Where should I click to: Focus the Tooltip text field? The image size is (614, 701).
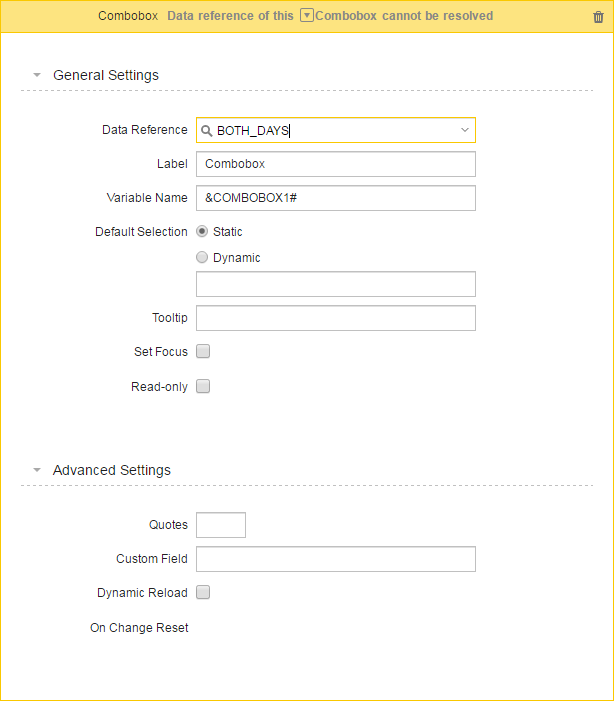point(336,318)
